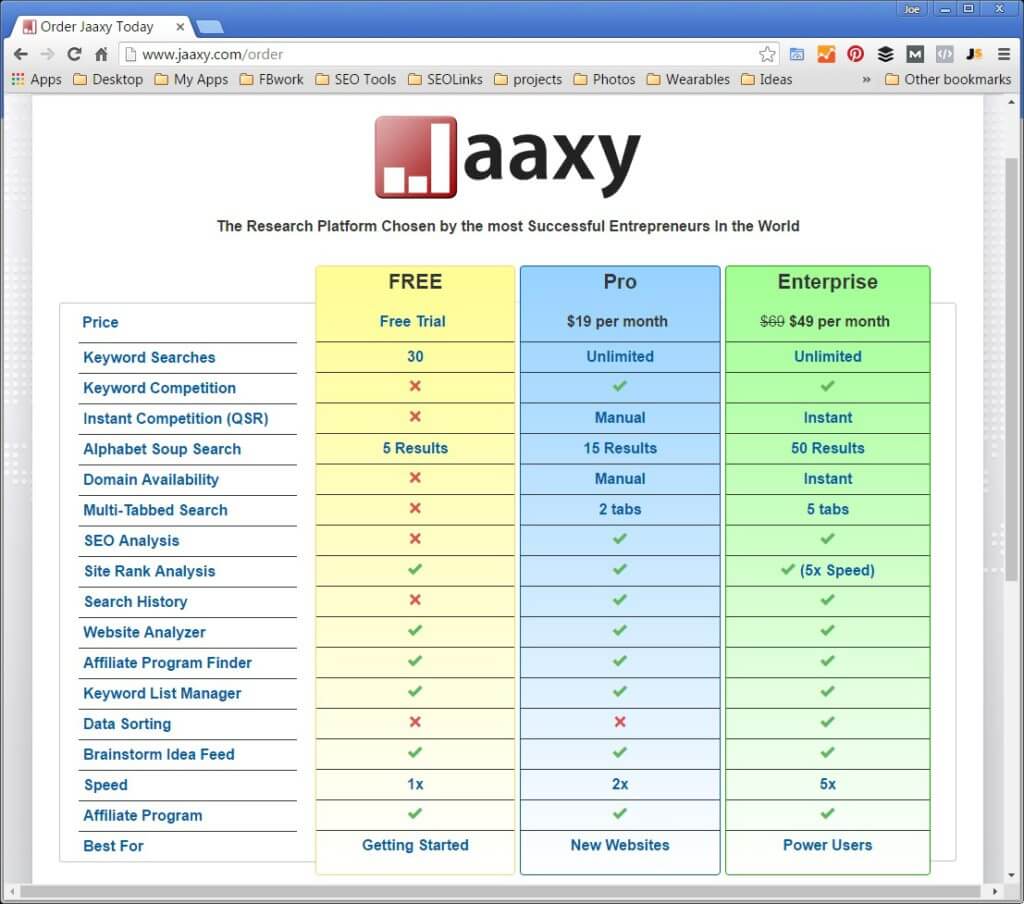Image resolution: width=1024 pixels, height=904 pixels.
Task: Open the Photos bookmarks folder
Action: coord(605,80)
